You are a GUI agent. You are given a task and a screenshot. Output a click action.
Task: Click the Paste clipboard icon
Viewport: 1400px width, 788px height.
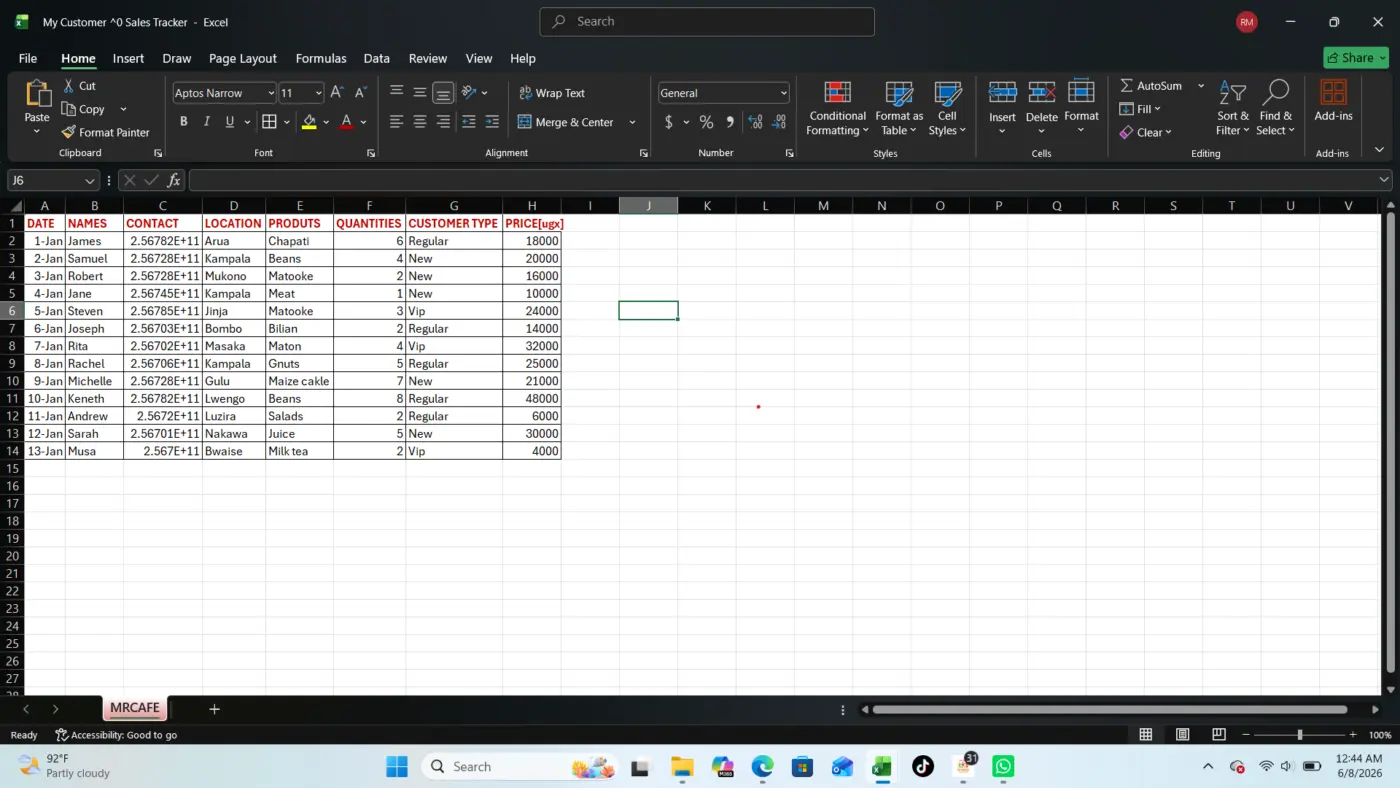click(37, 94)
